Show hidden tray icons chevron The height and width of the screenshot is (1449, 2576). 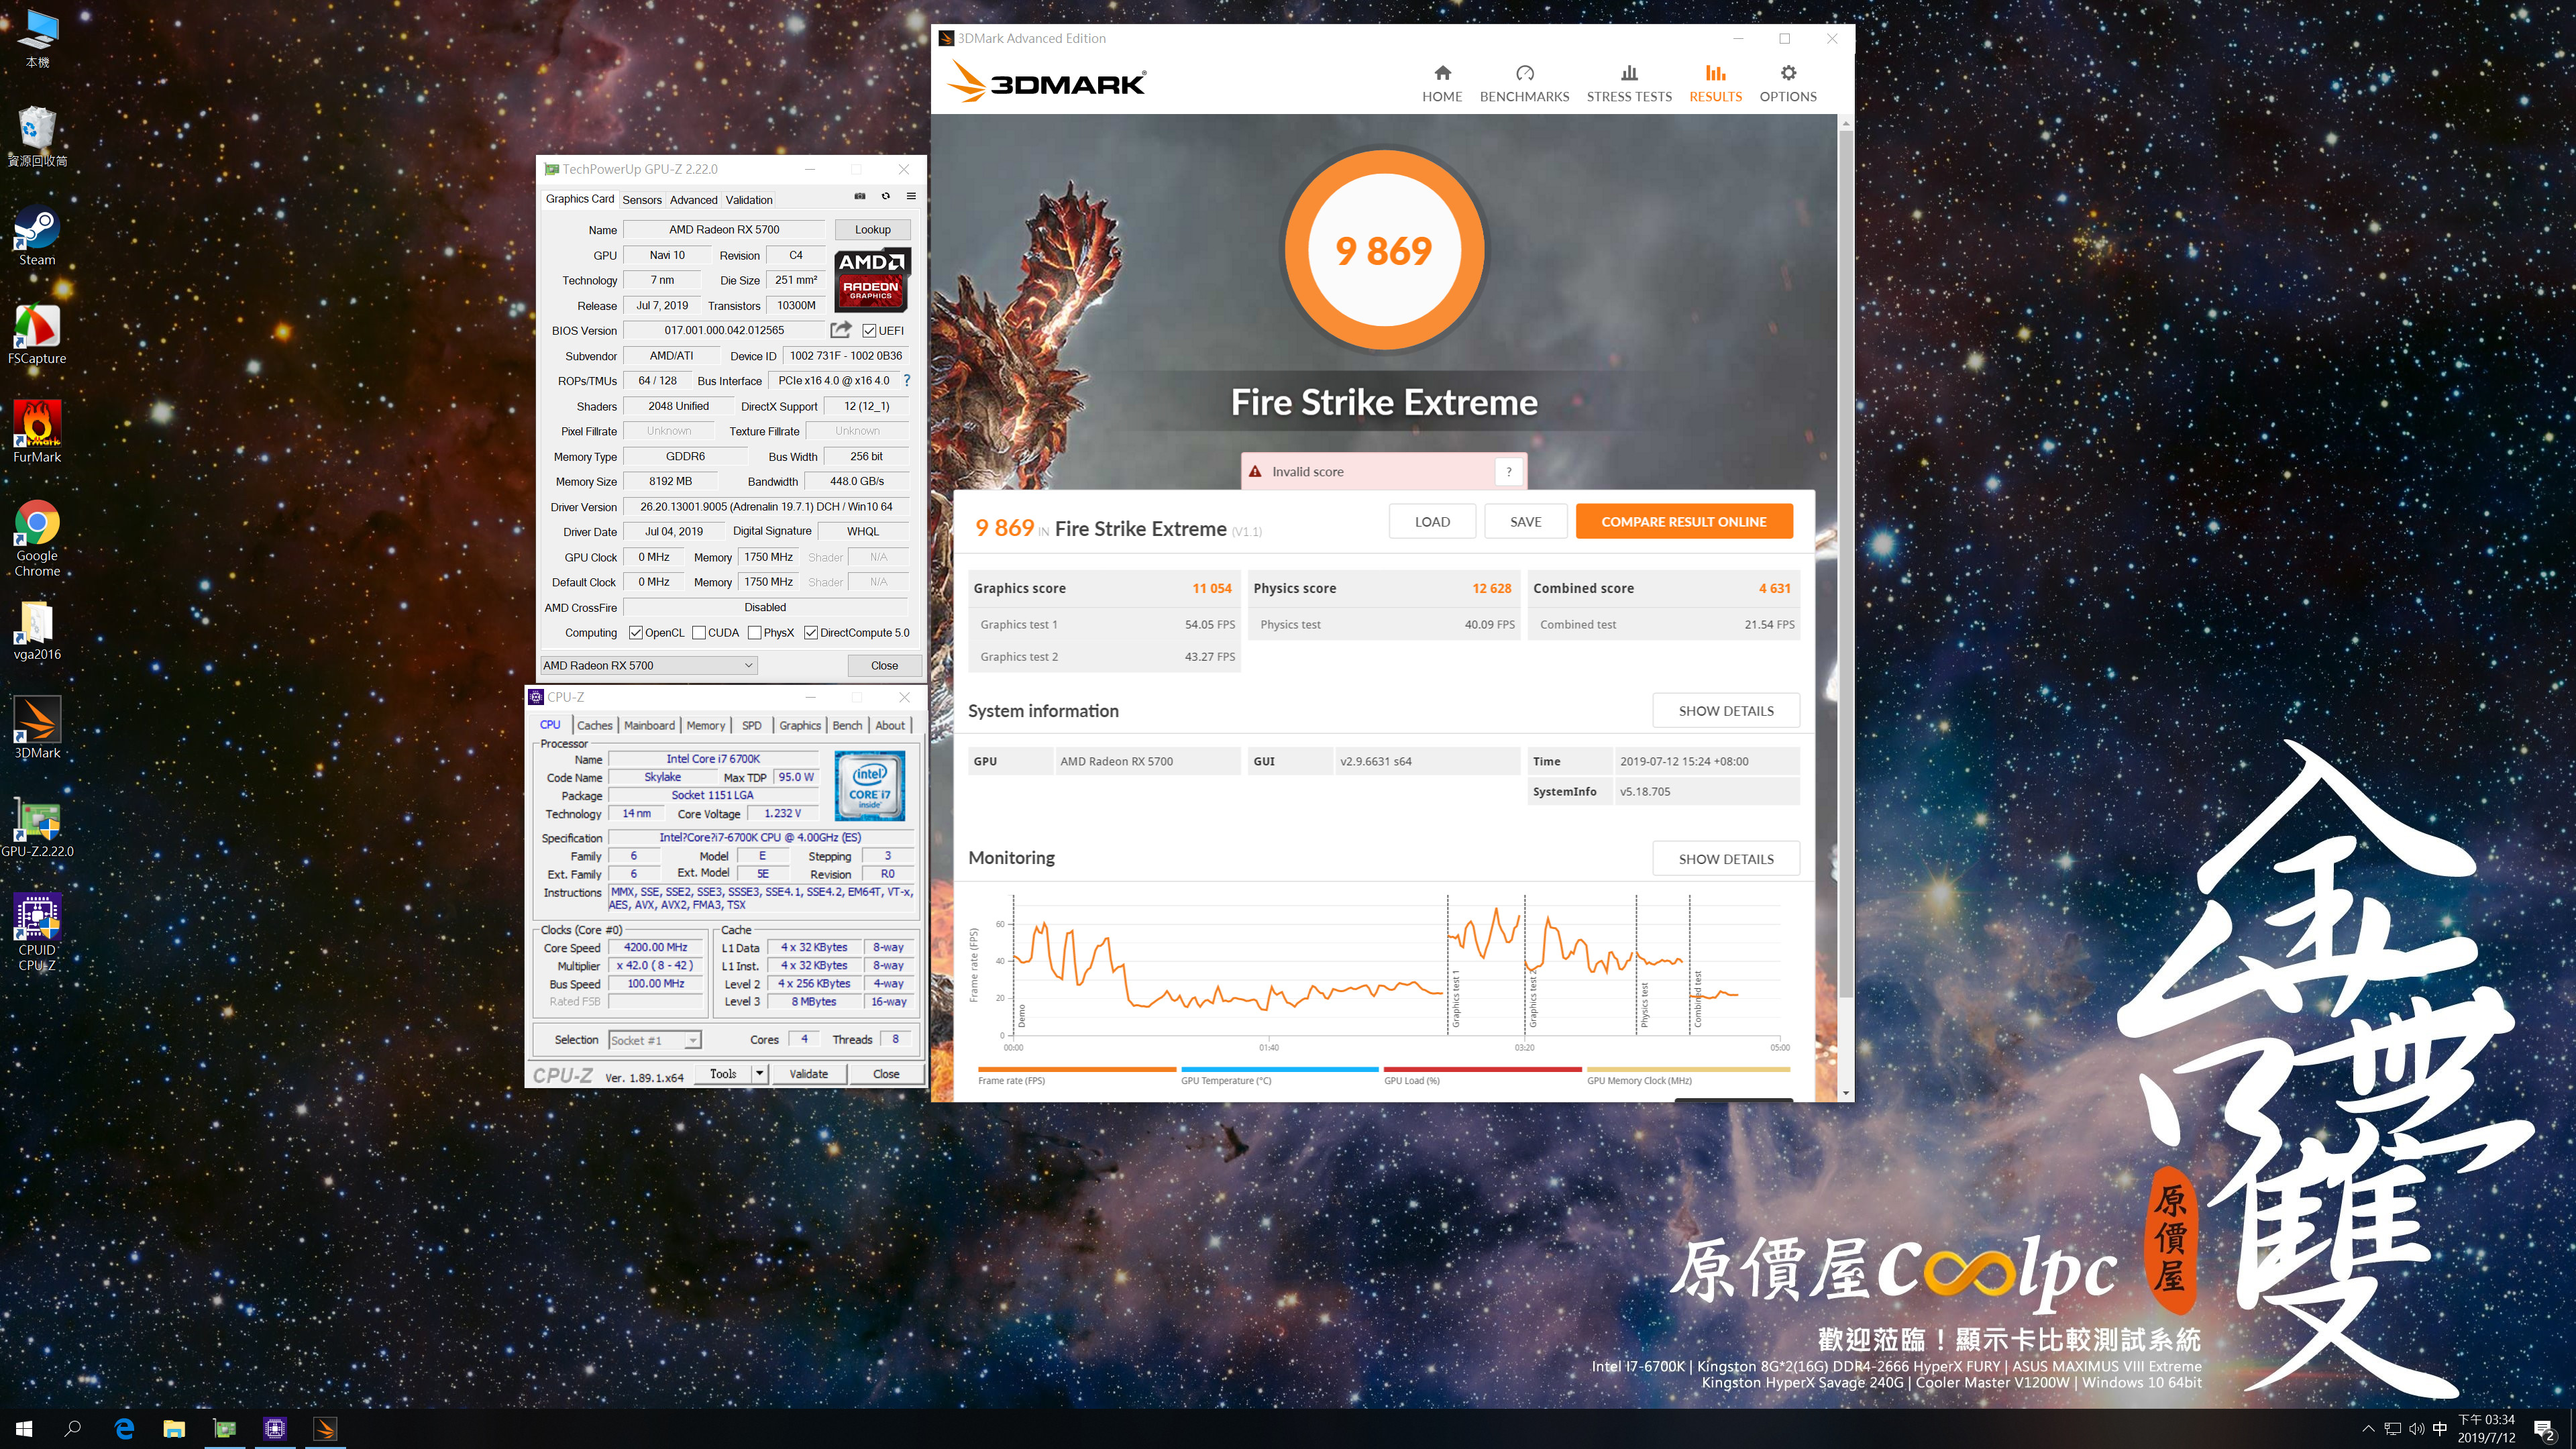2367,1429
